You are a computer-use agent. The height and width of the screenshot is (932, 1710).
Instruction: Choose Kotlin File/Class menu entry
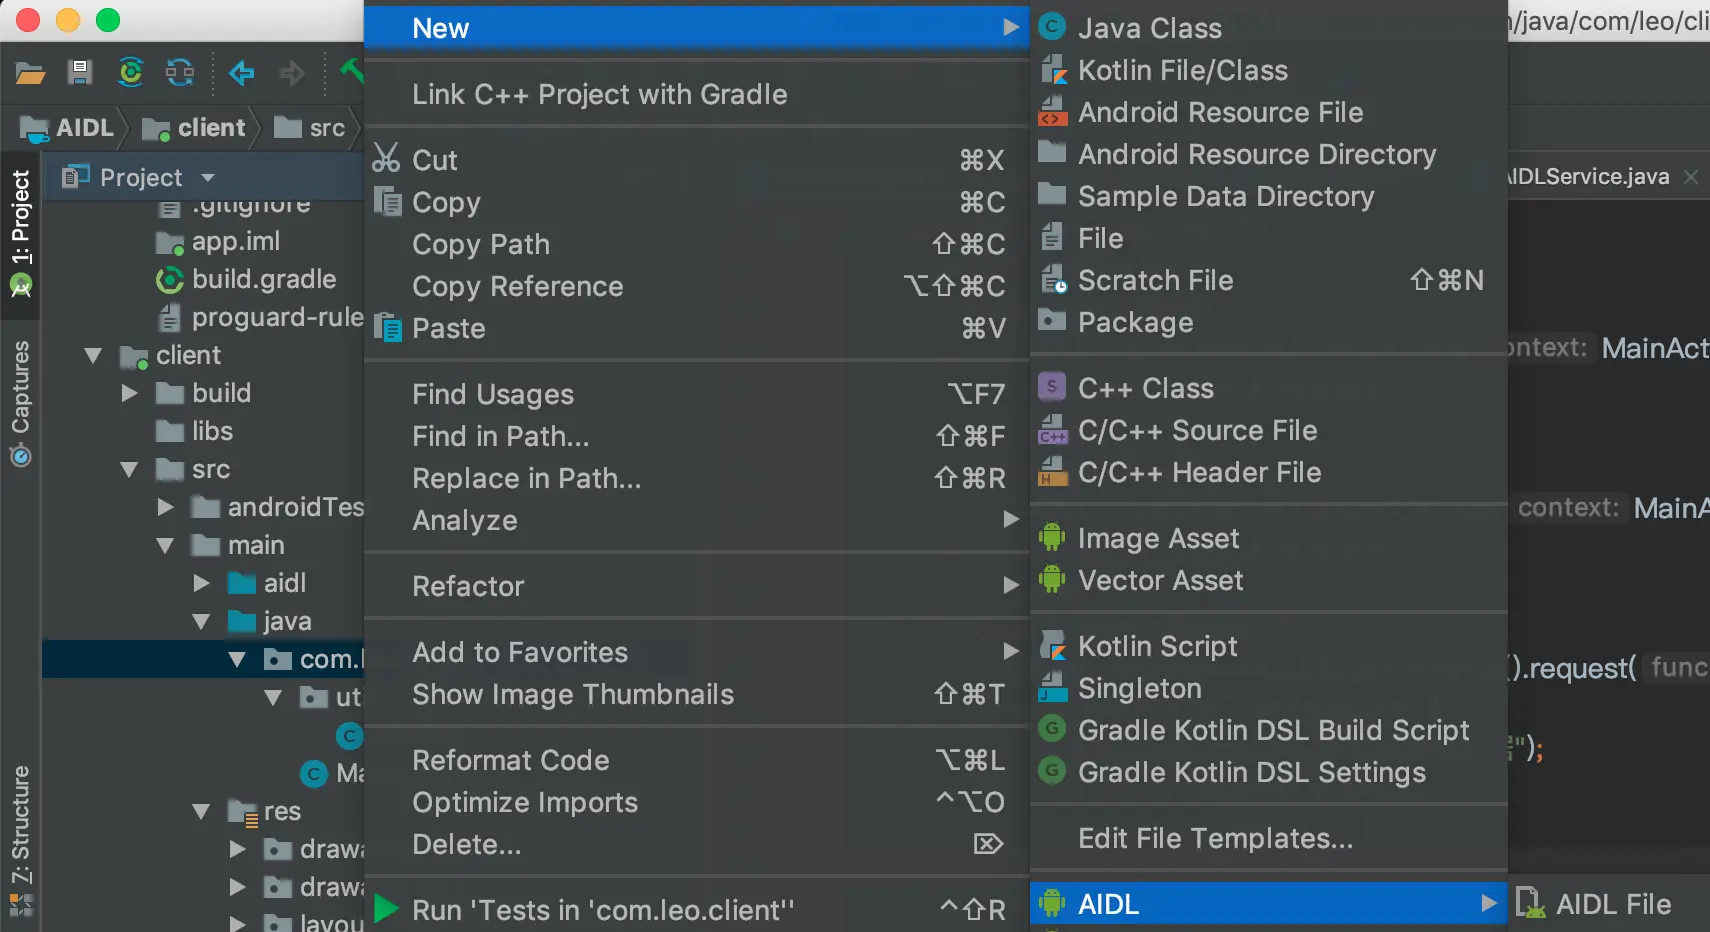[1182, 70]
